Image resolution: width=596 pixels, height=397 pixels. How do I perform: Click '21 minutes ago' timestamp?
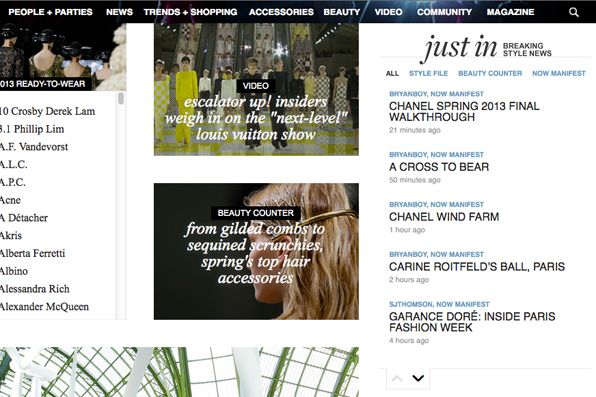(415, 130)
